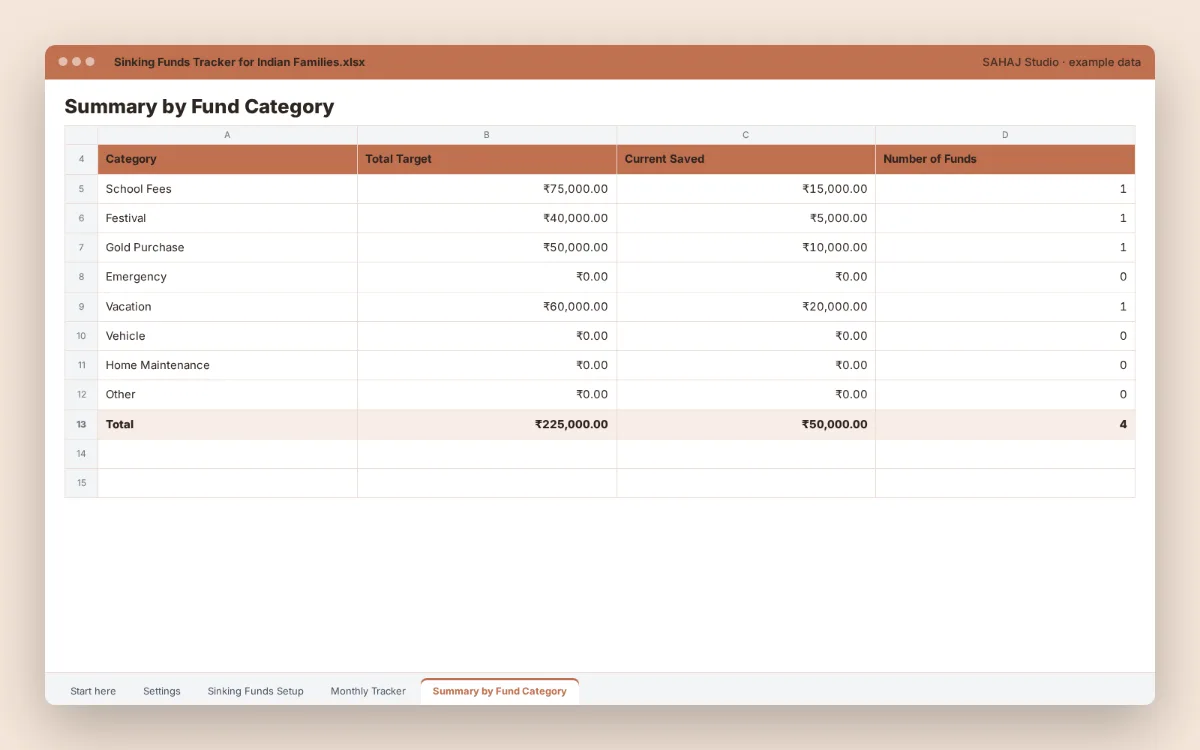Click the ₹225,000.00 total target cell
1200x750 pixels.
[487, 424]
